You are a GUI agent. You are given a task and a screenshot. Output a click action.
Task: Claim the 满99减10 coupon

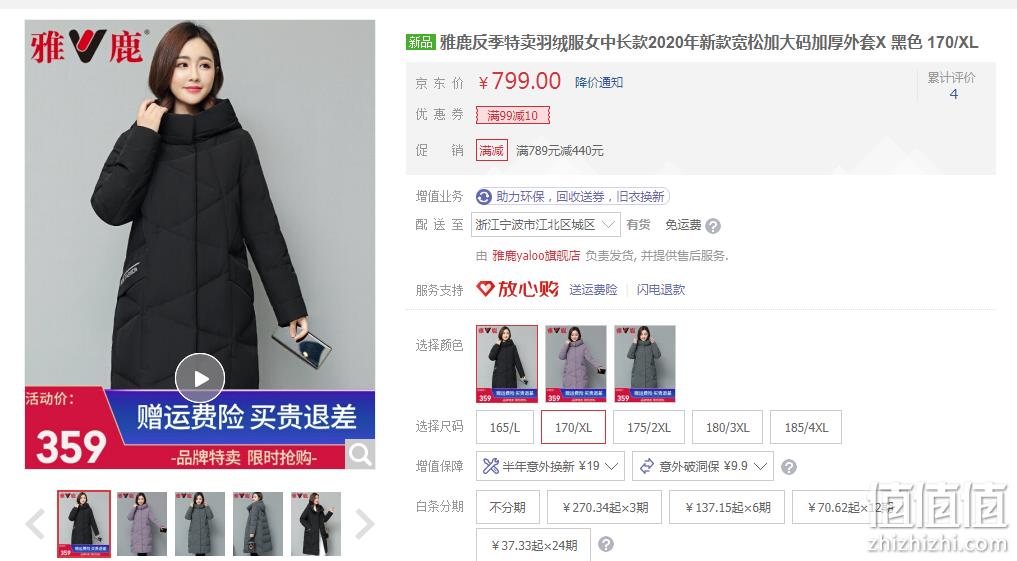(512, 115)
